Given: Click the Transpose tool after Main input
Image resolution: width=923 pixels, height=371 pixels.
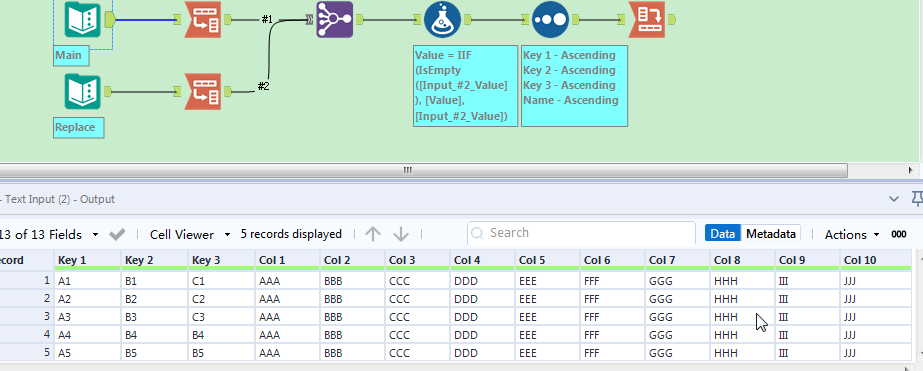Looking at the screenshot, I should pos(203,19).
